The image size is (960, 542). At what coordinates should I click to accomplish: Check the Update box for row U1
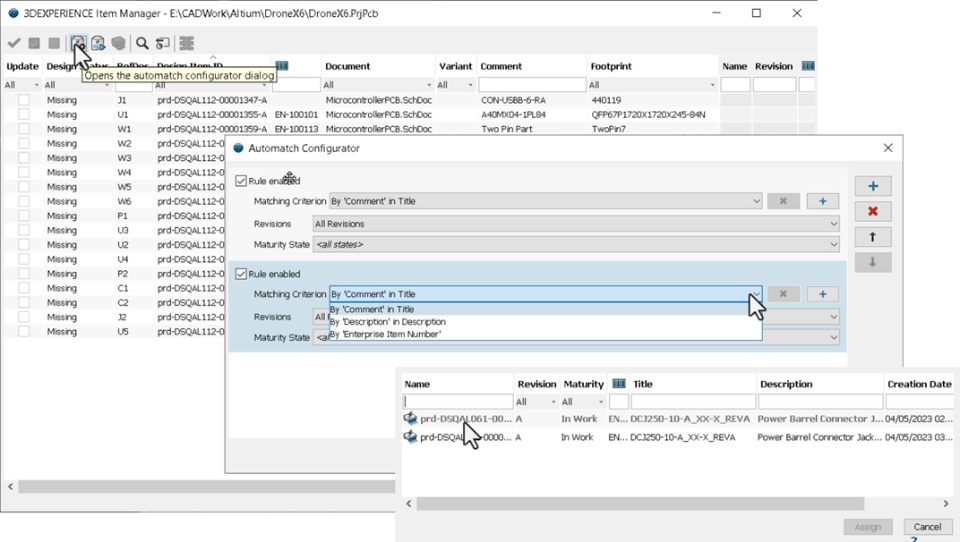pos(23,115)
